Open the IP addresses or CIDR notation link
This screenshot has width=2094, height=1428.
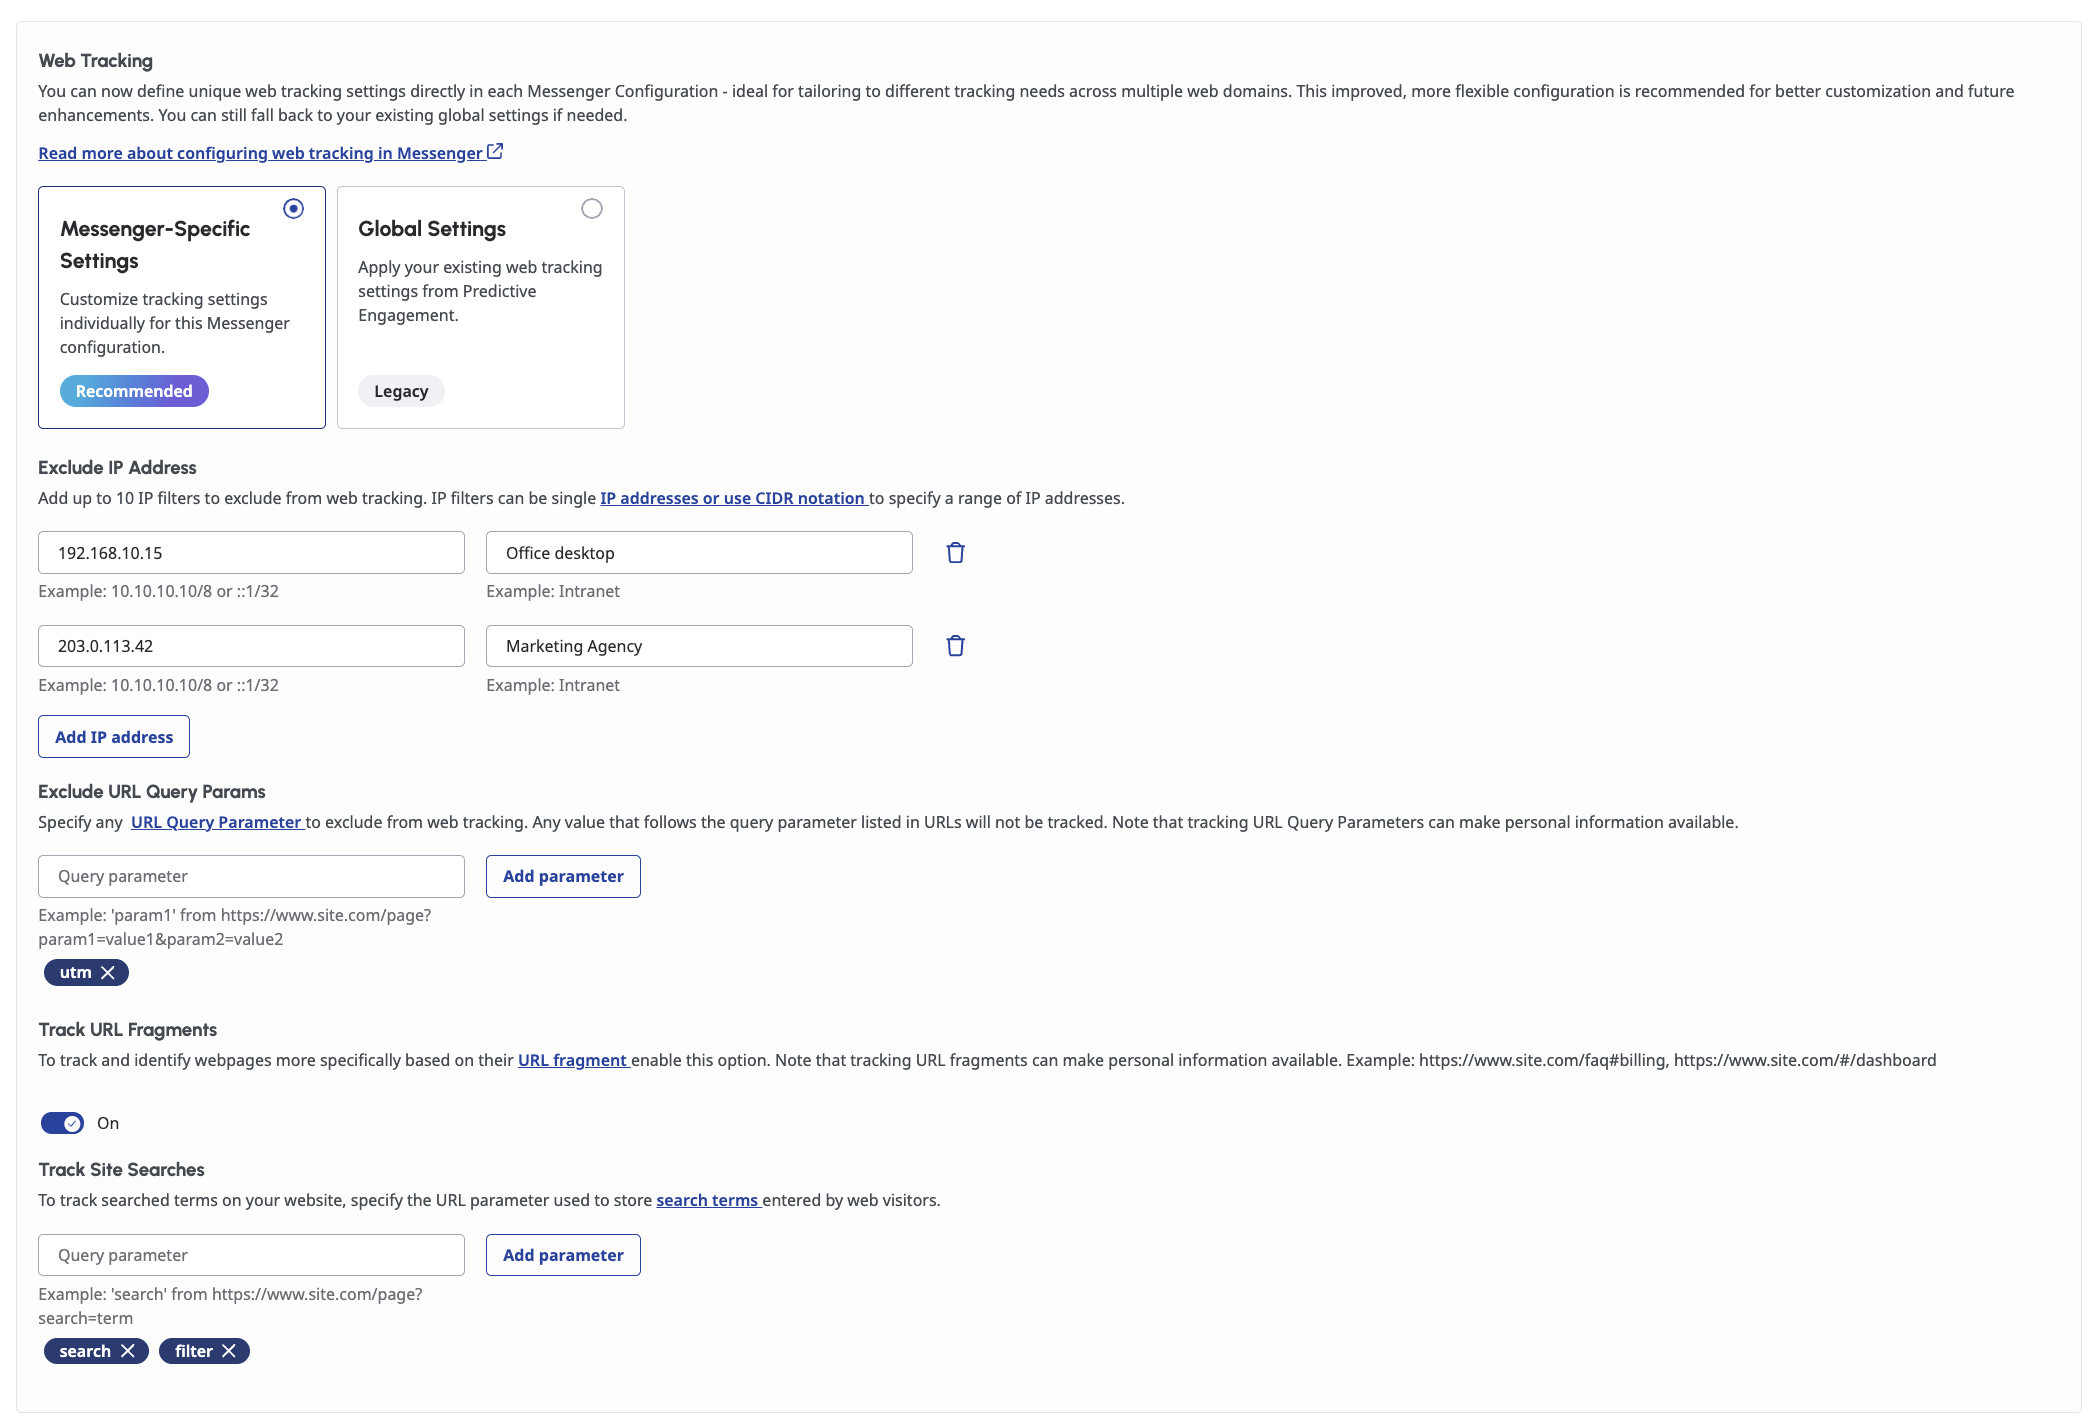732,498
